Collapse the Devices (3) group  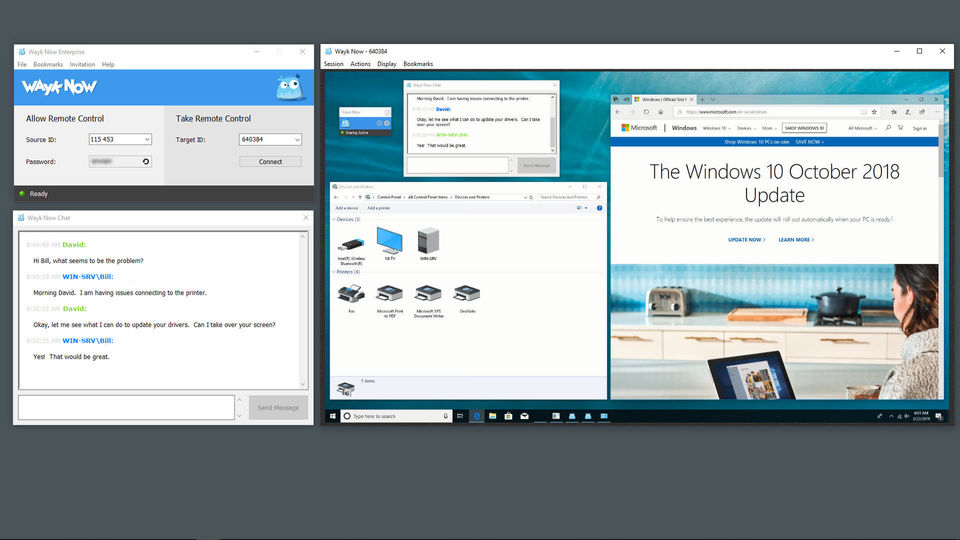pos(334,219)
